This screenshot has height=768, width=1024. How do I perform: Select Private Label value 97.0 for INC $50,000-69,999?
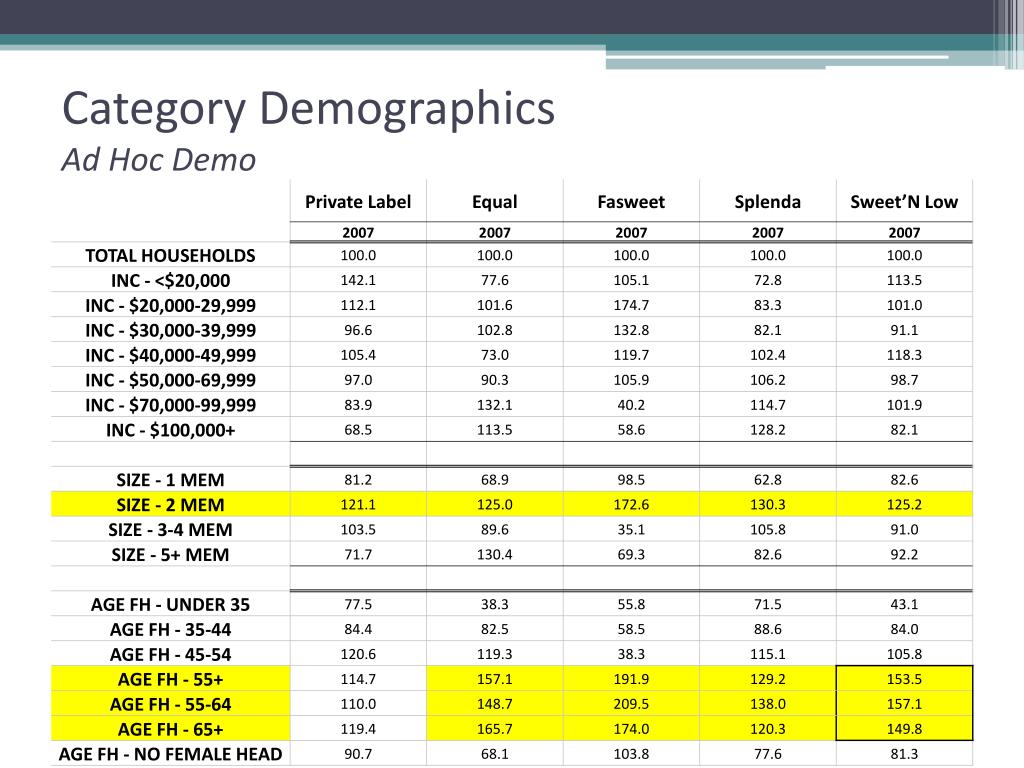click(x=358, y=380)
